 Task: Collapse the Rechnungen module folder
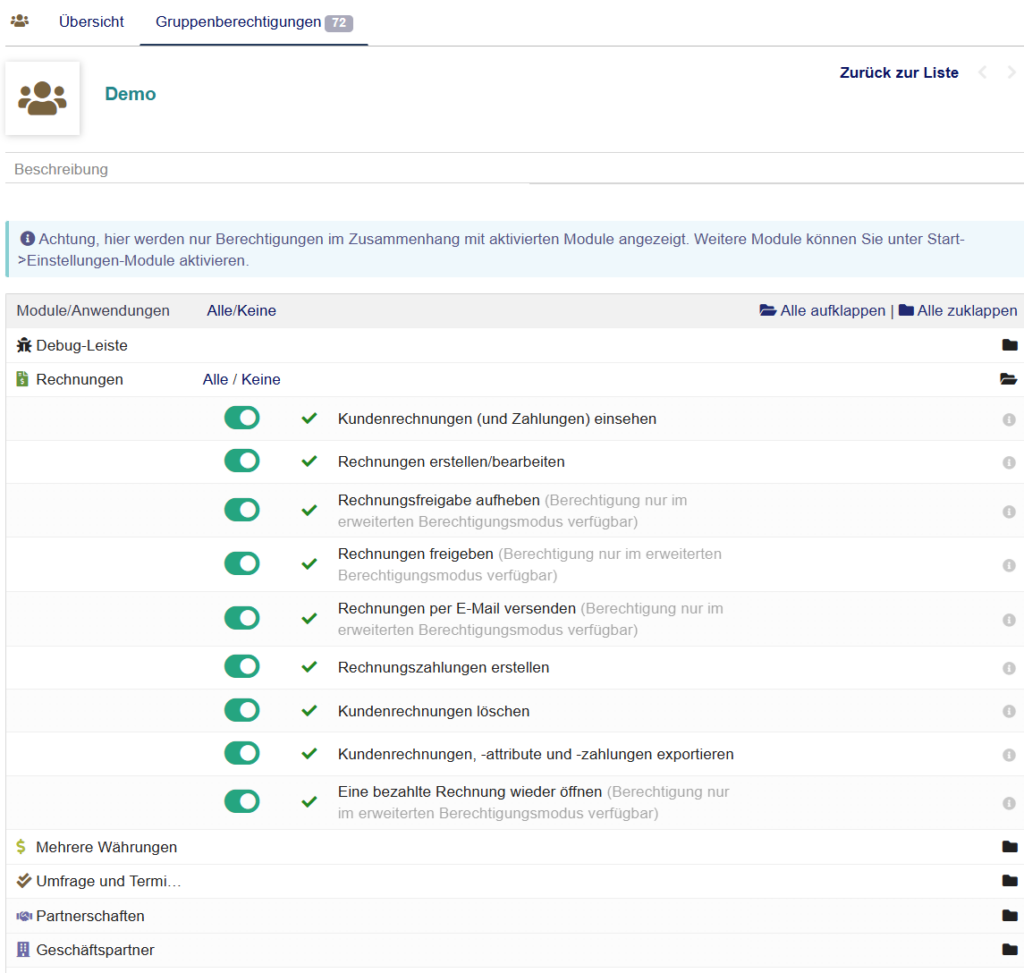pos(1009,379)
